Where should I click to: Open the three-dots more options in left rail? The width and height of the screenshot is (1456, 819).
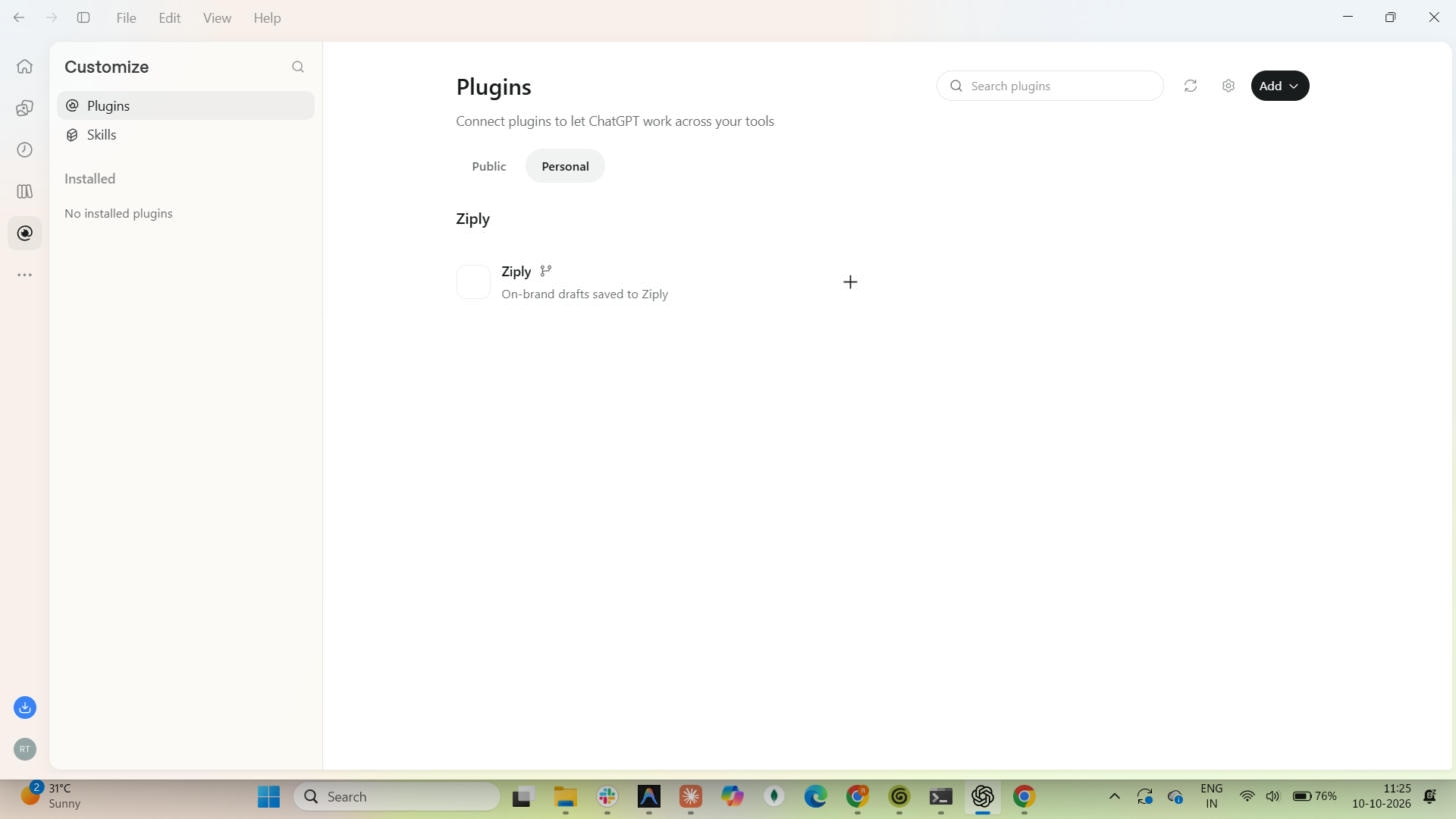click(25, 275)
